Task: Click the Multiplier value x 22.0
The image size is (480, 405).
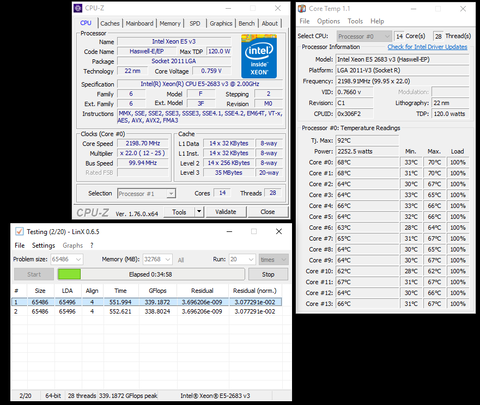Action: coord(143,153)
